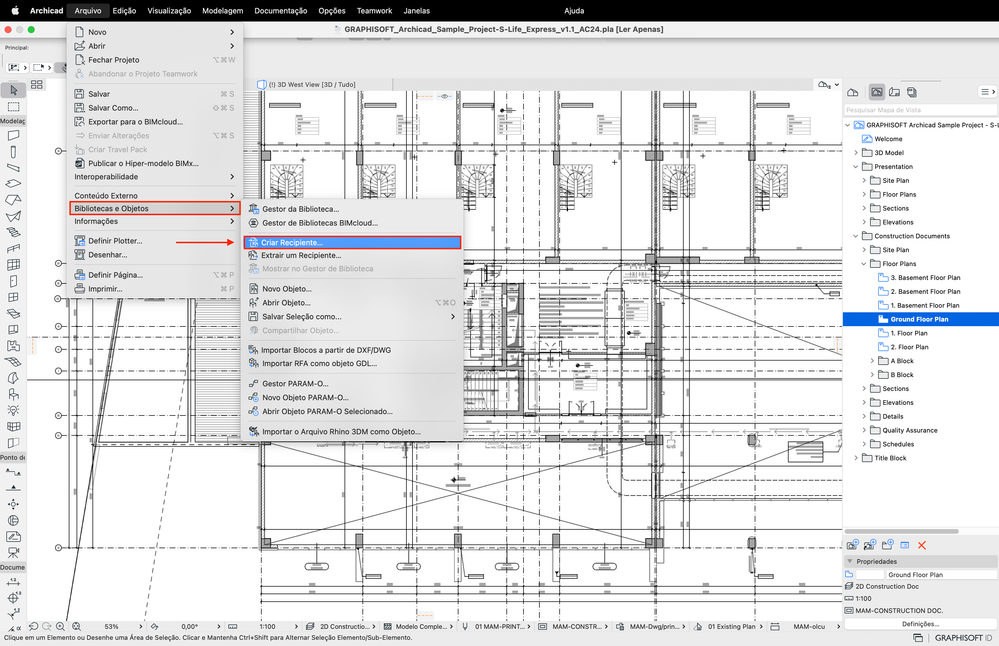The width and height of the screenshot is (999, 646).
Task: Click in Pesquisar Mapa de Vista field
Action: 920,110
